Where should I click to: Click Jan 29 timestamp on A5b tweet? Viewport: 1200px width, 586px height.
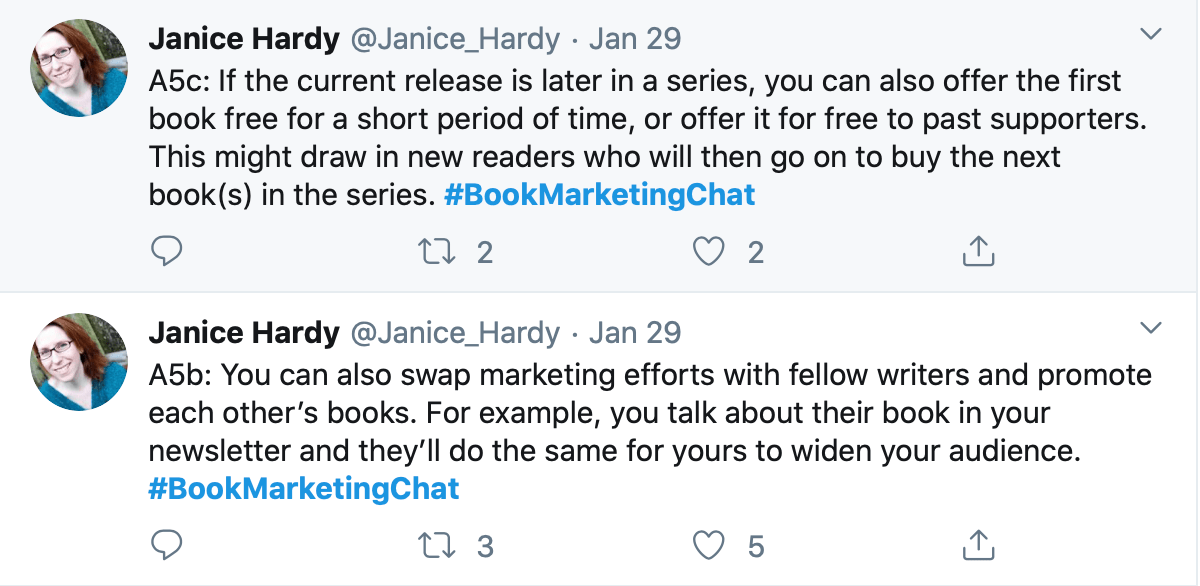[x=635, y=332]
